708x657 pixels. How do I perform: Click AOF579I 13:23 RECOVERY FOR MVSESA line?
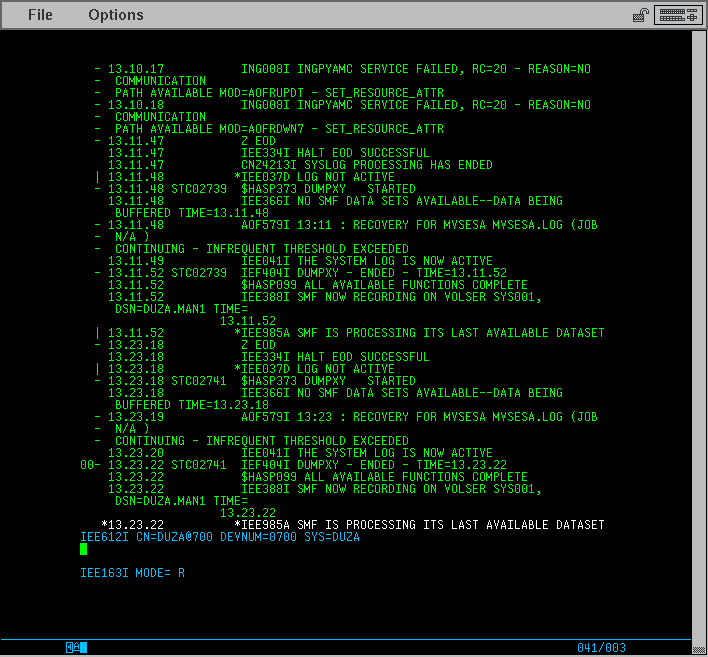pos(346,417)
